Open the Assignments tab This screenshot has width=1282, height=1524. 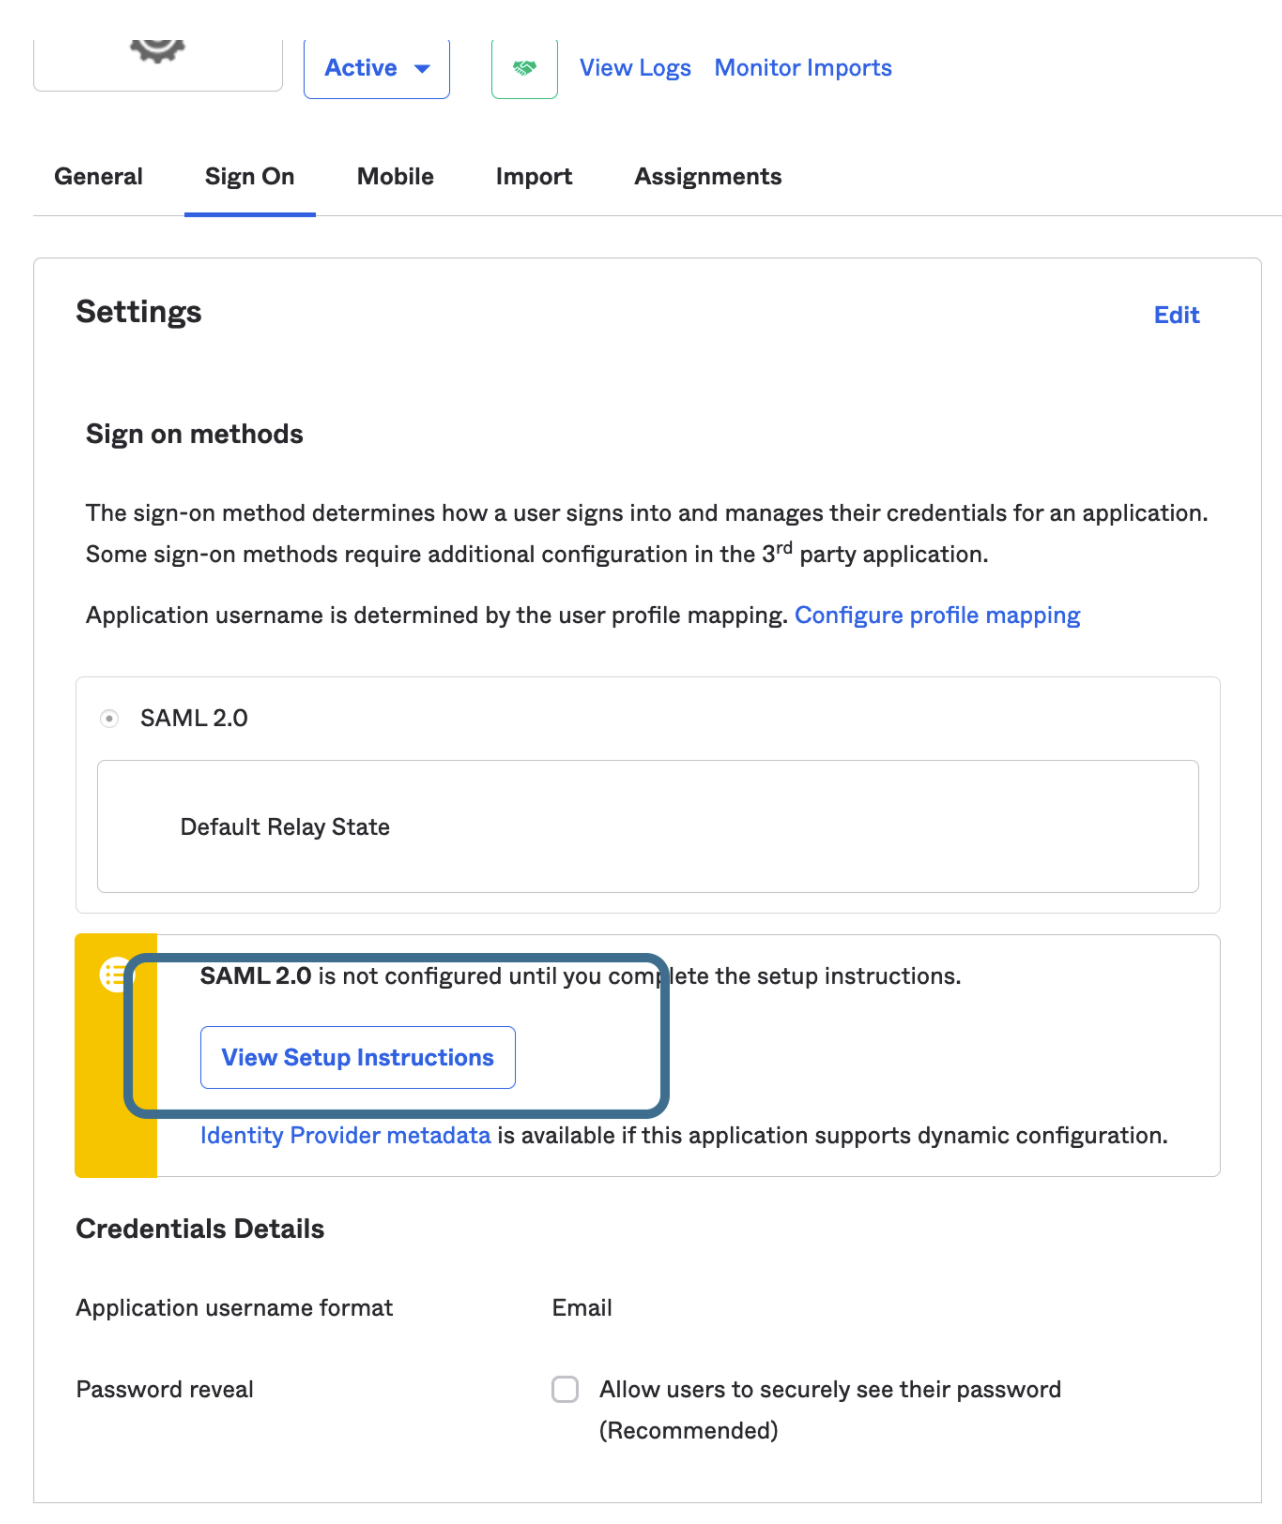[x=708, y=177]
